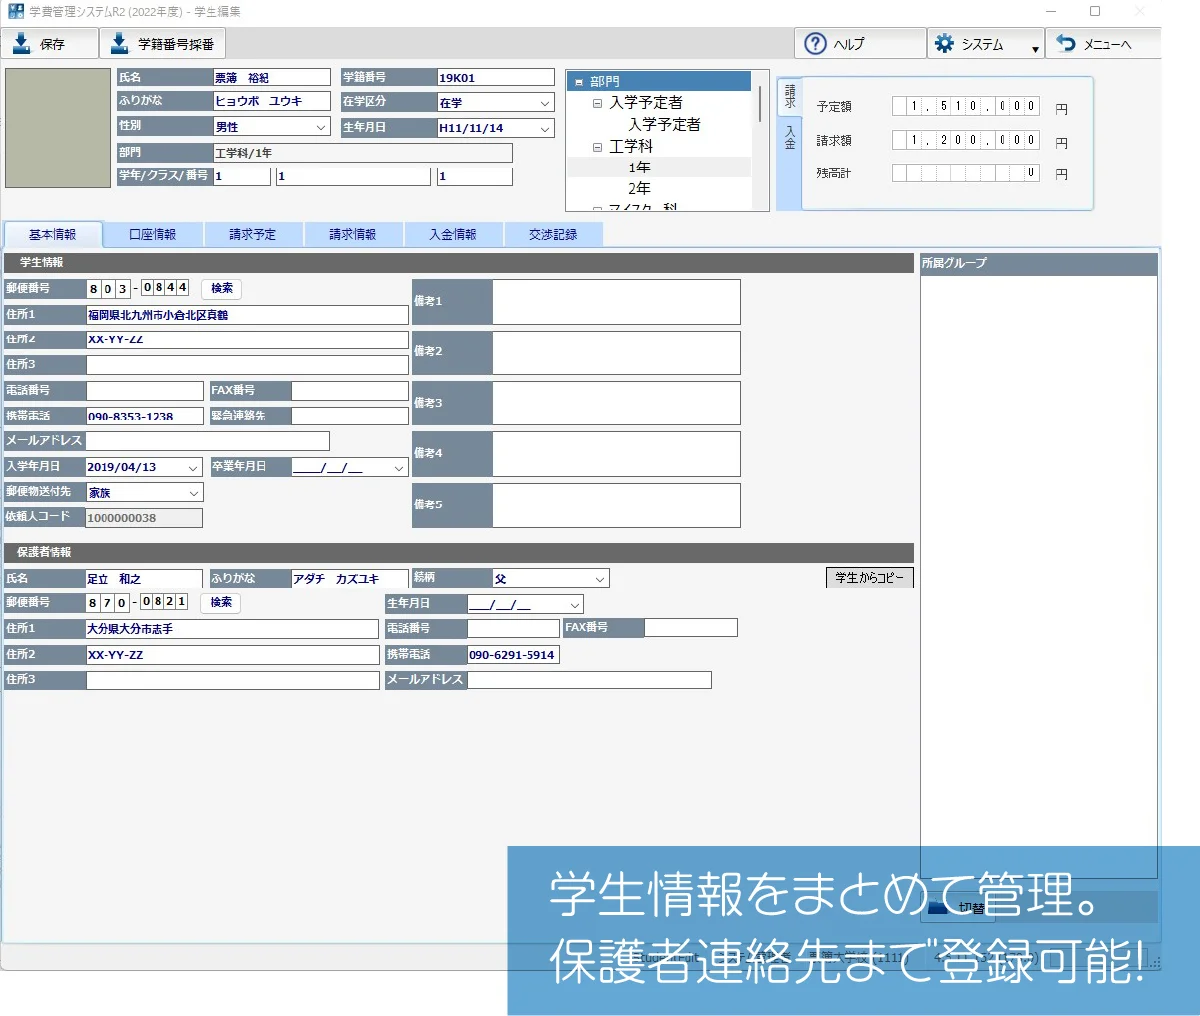The height and width of the screenshot is (1016, 1200).
Task: Click the student postal code 検索 button
Action: click(222, 288)
